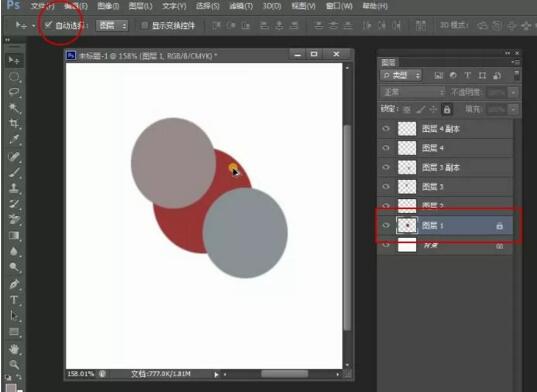The width and height of the screenshot is (537, 392).
Task: Select the Zoom tool in the toolbox
Action: (14, 365)
